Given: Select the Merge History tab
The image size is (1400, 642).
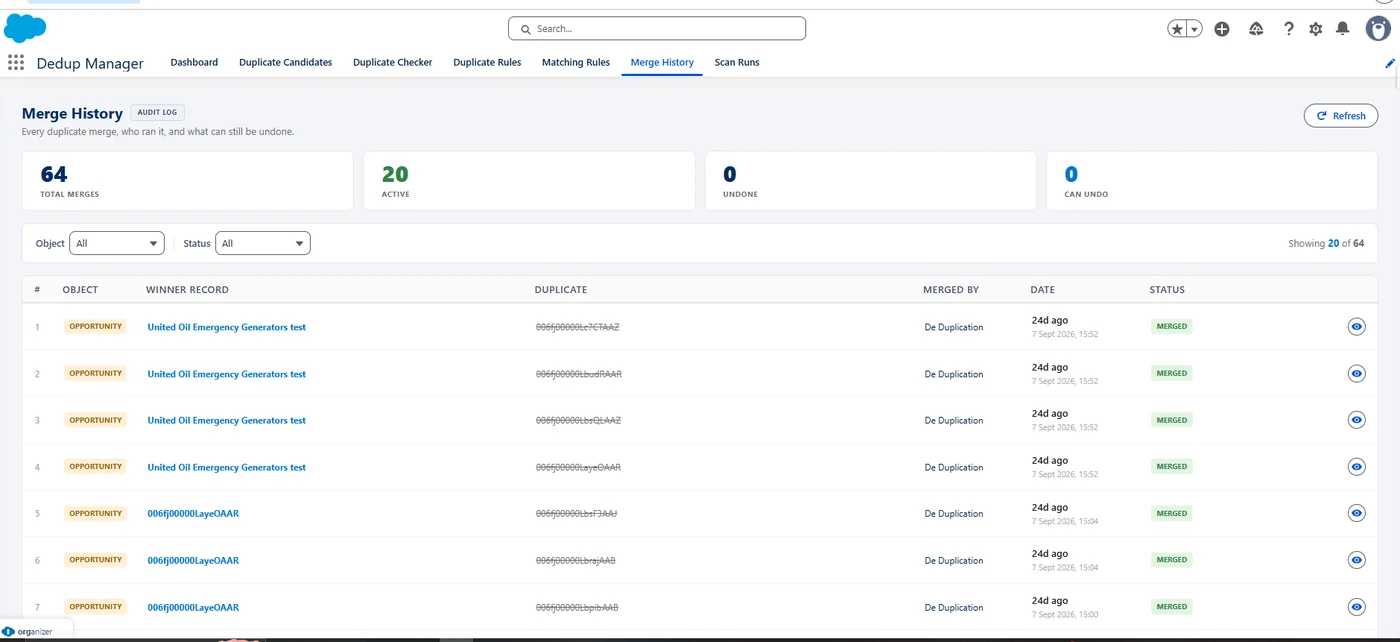Looking at the screenshot, I should [x=662, y=62].
